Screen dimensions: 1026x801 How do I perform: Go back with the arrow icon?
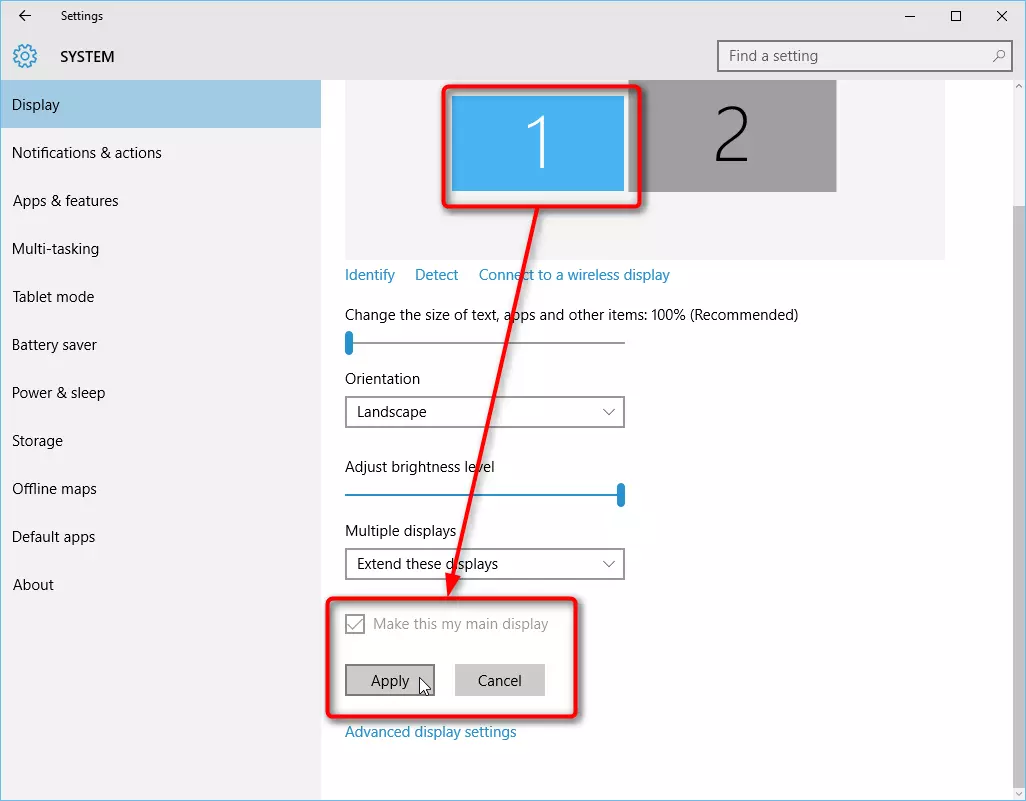[x=25, y=16]
